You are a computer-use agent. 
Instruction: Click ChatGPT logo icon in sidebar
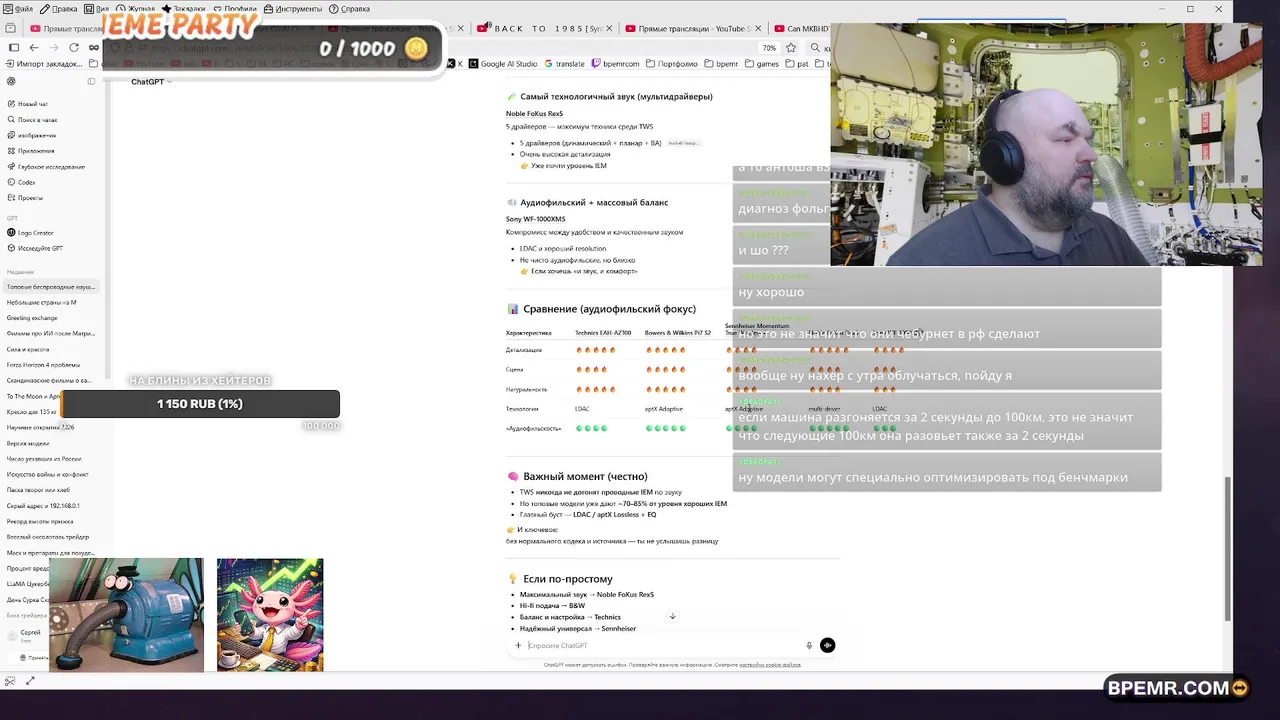point(11,81)
